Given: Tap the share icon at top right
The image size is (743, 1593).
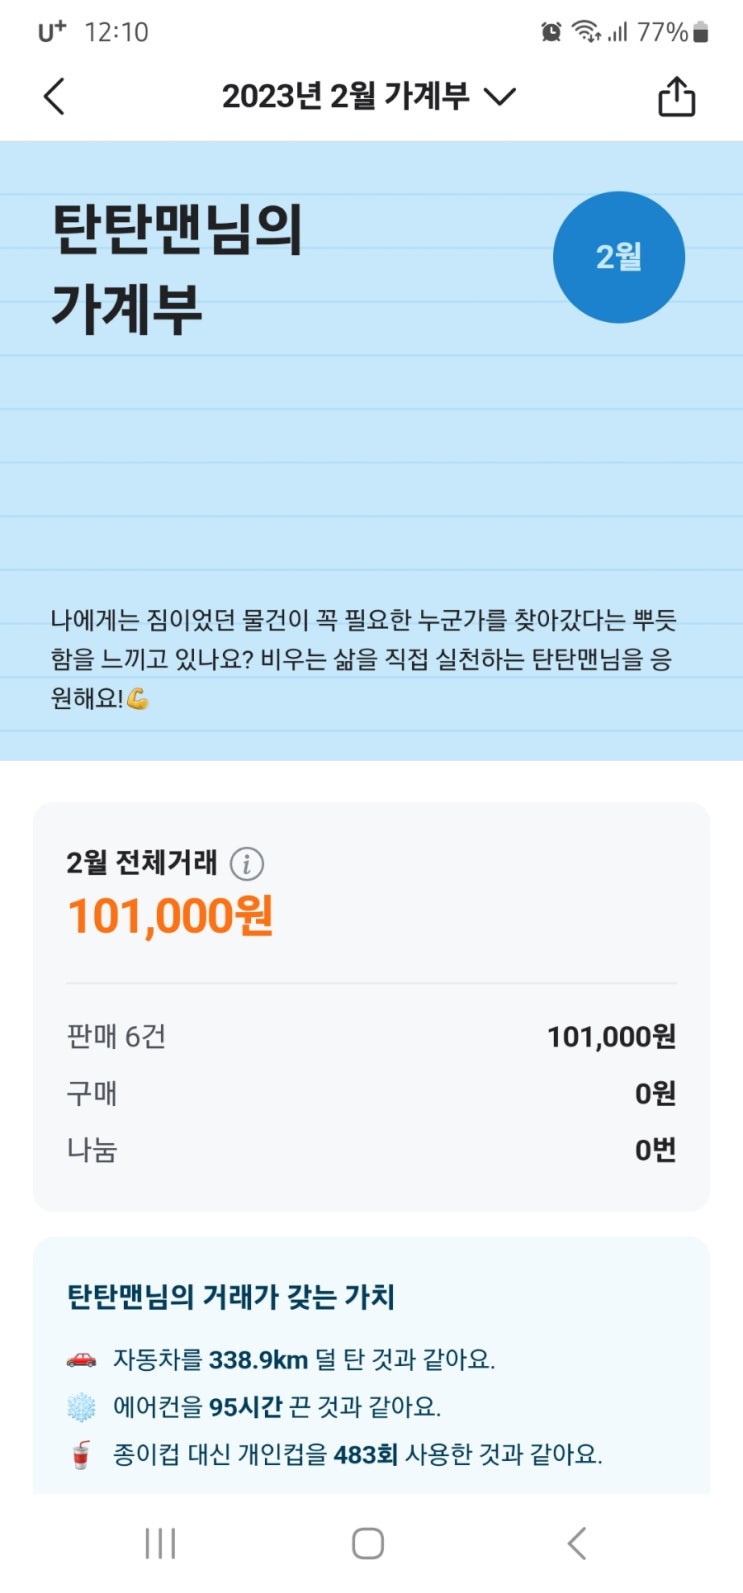Looking at the screenshot, I should coord(676,97).
